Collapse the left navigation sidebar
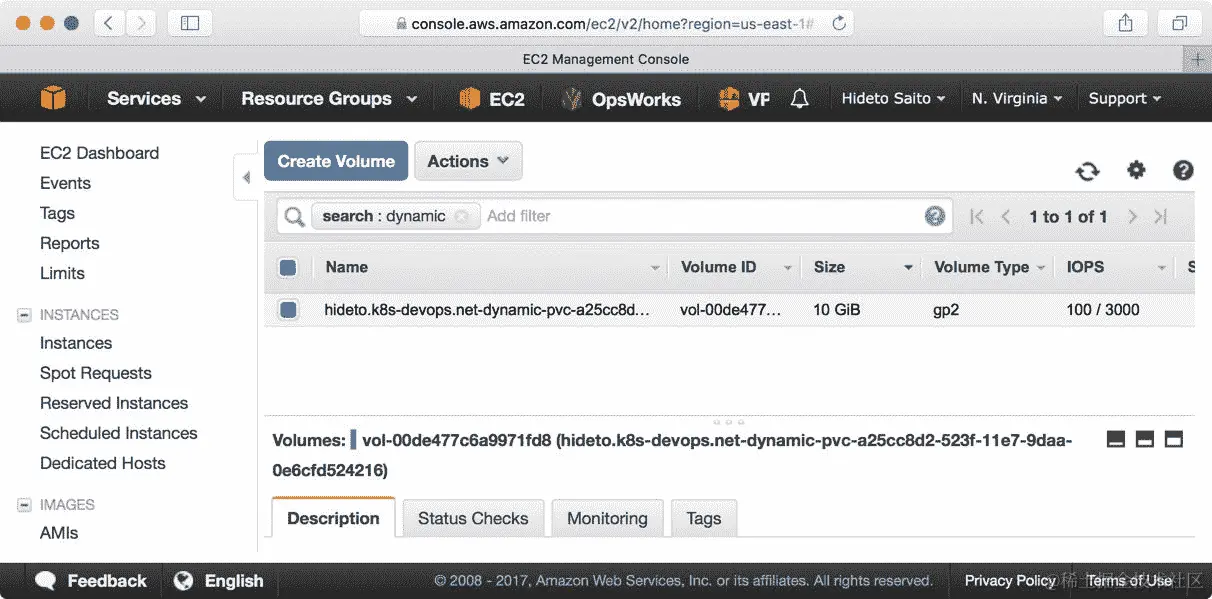 (245, 177)
